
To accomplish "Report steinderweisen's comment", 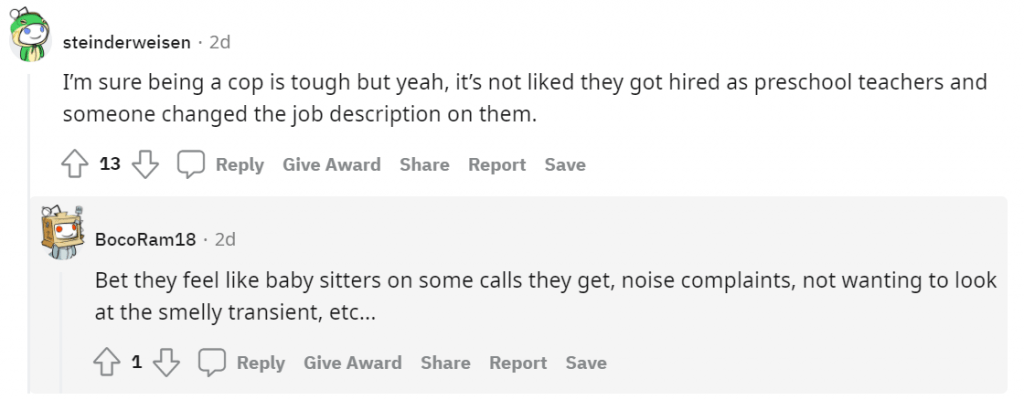I will click(x=497, y=165).
